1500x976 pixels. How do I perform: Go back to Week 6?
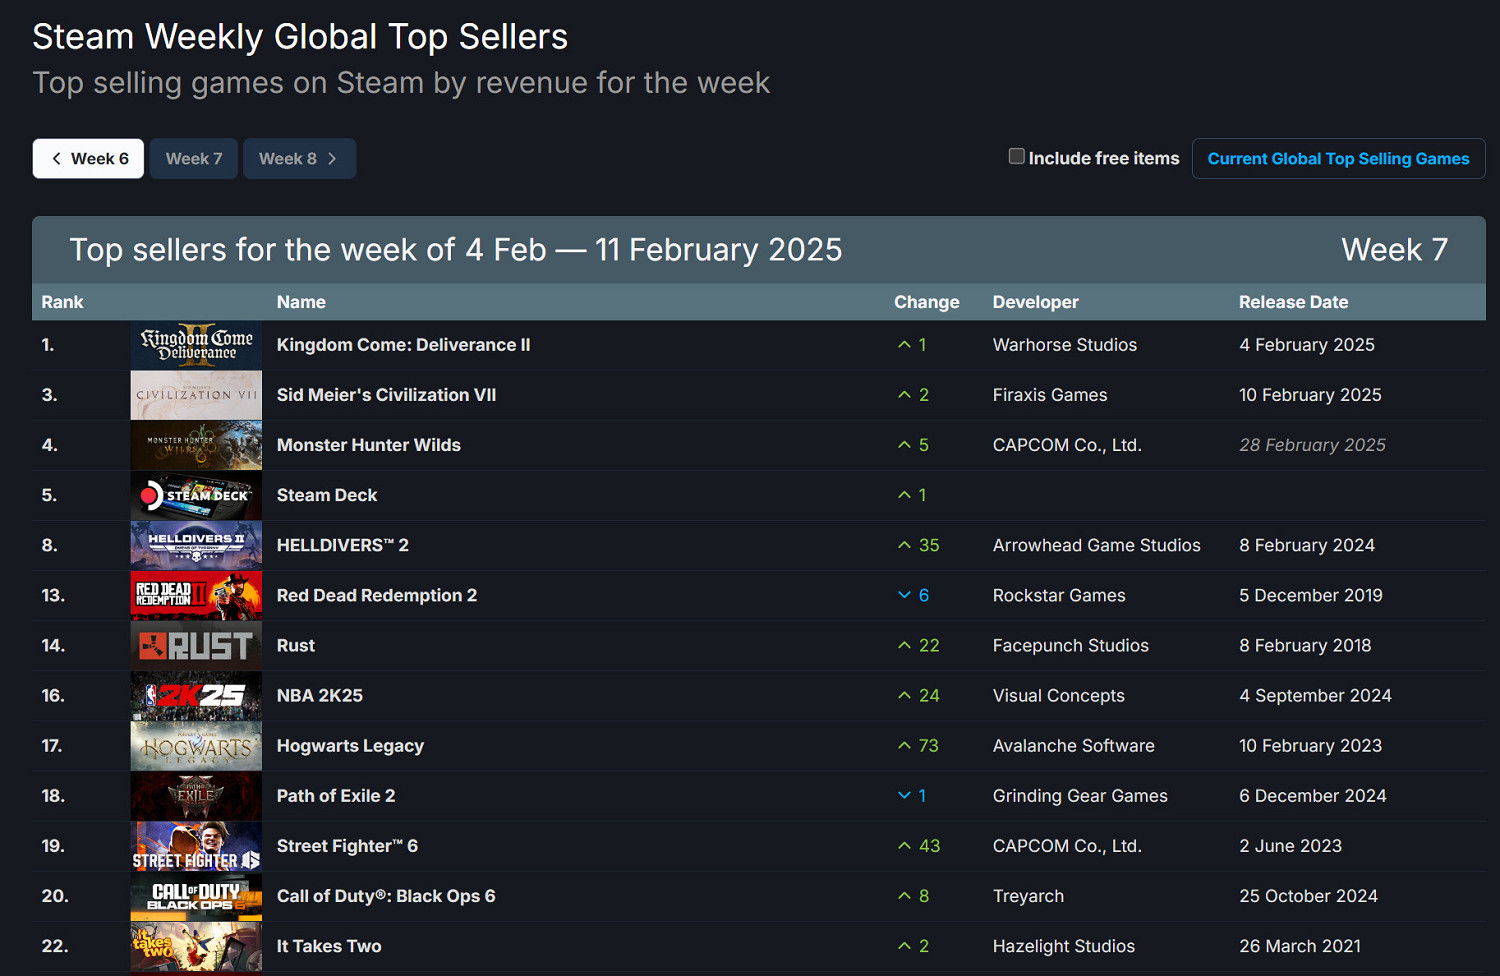[x=88, y=159]
